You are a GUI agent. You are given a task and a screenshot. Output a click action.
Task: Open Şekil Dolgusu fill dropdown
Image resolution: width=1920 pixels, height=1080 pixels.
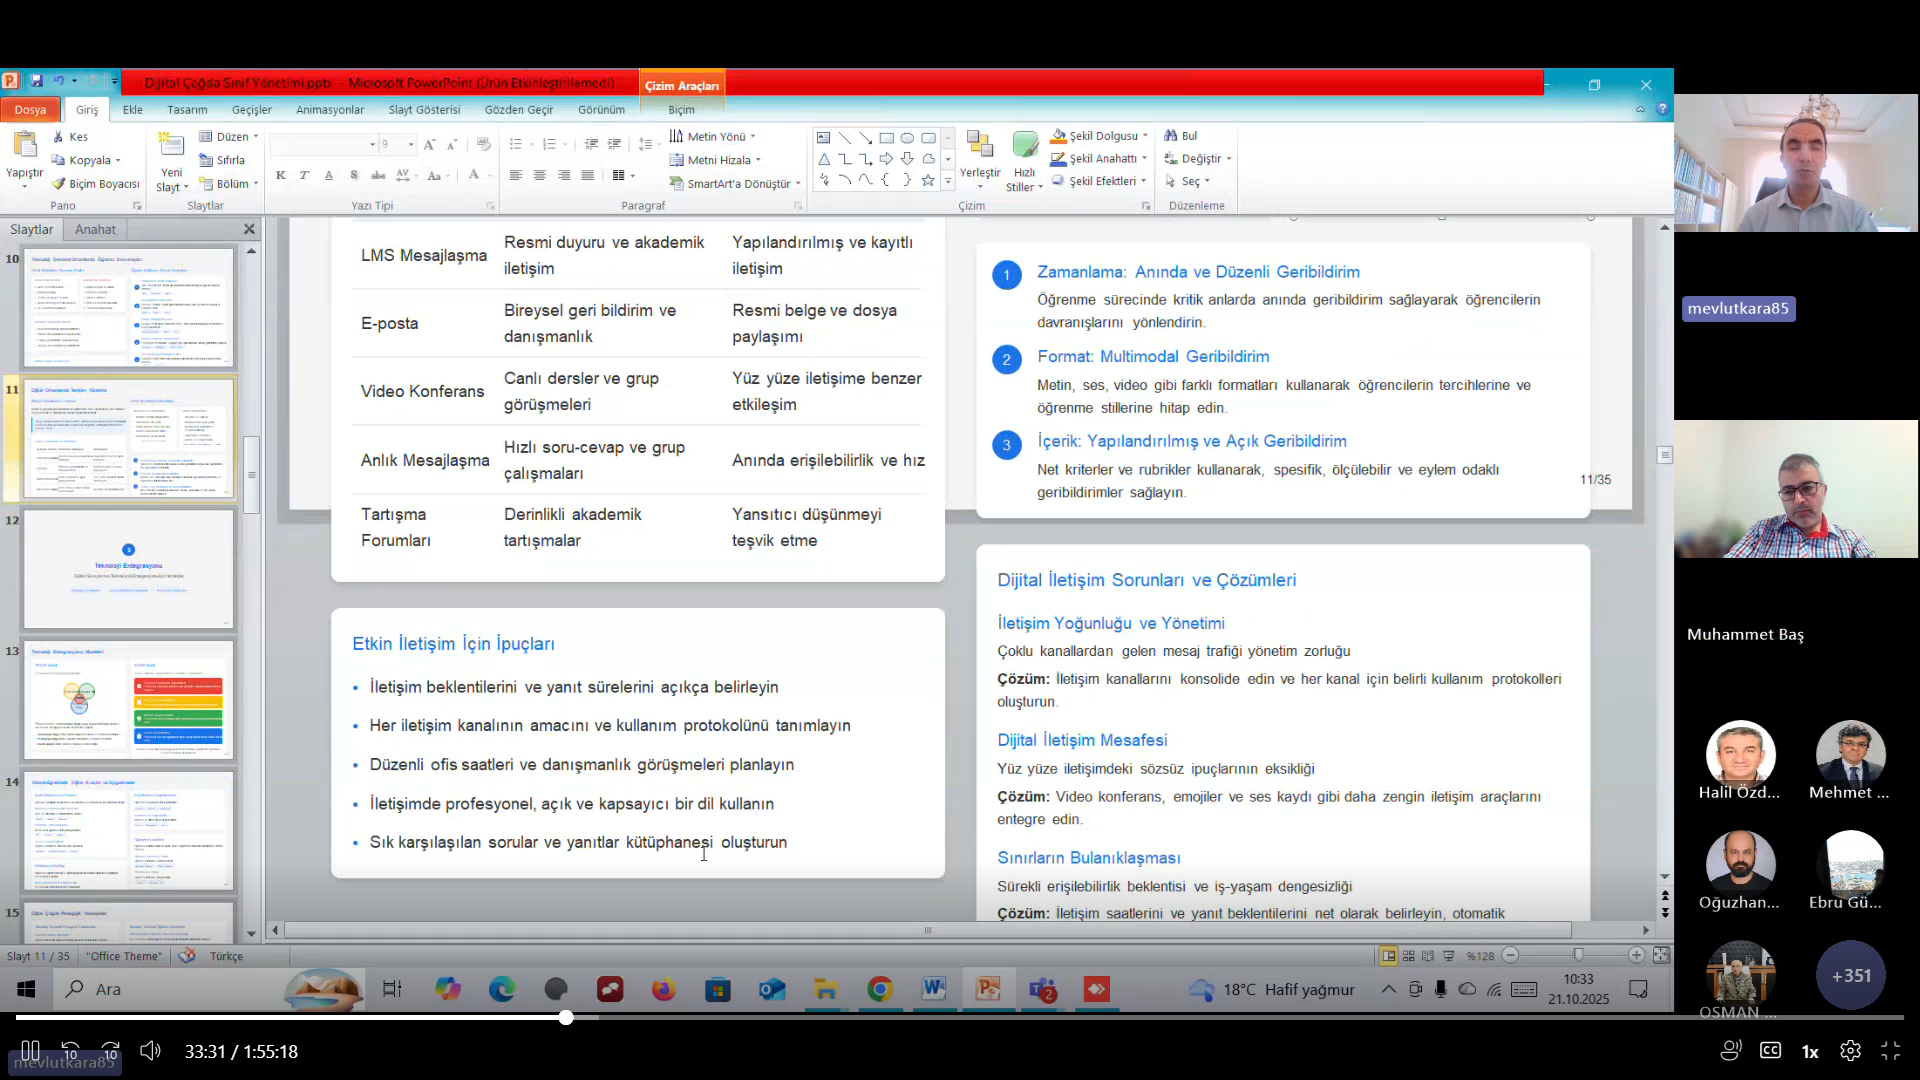coord(1145,136)
